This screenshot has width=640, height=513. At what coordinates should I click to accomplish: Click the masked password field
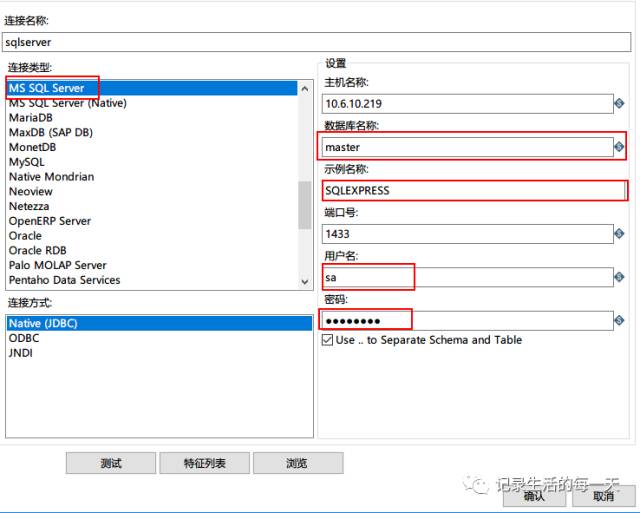468,321
